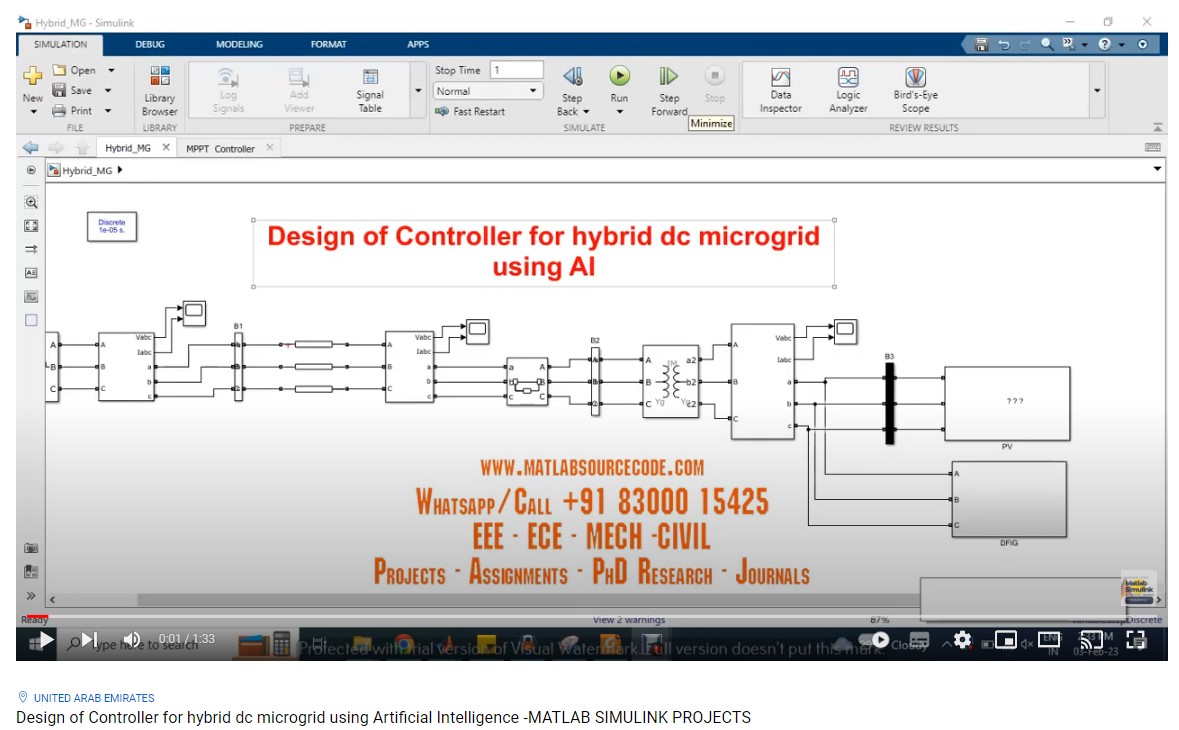Click the Run simulation button
Viewport: 1179px width, 730px height.
(620, 77)
